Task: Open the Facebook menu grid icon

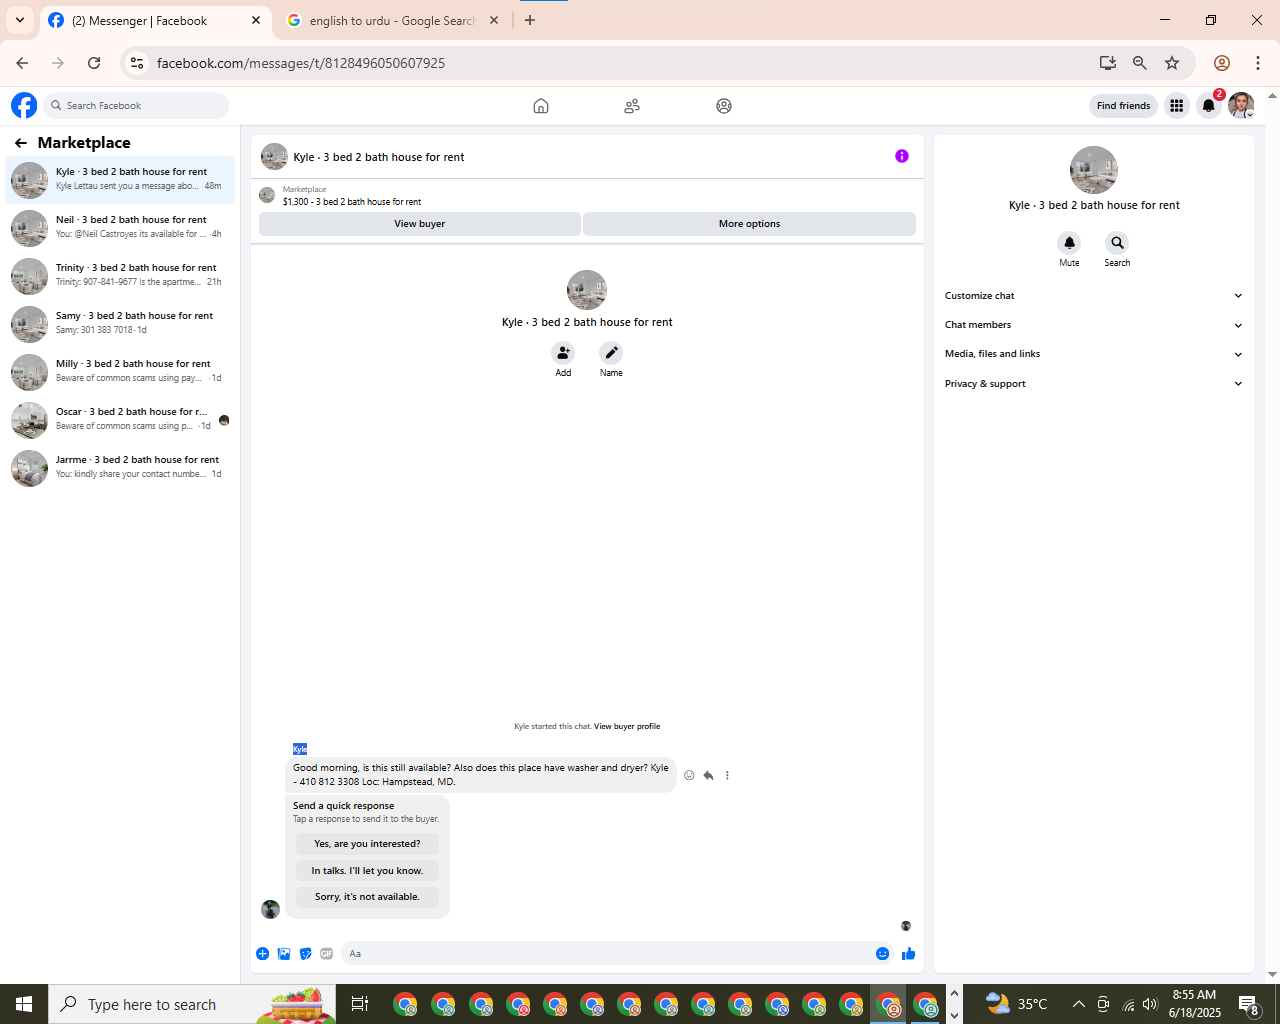Action: click(x=1177, y=106)
